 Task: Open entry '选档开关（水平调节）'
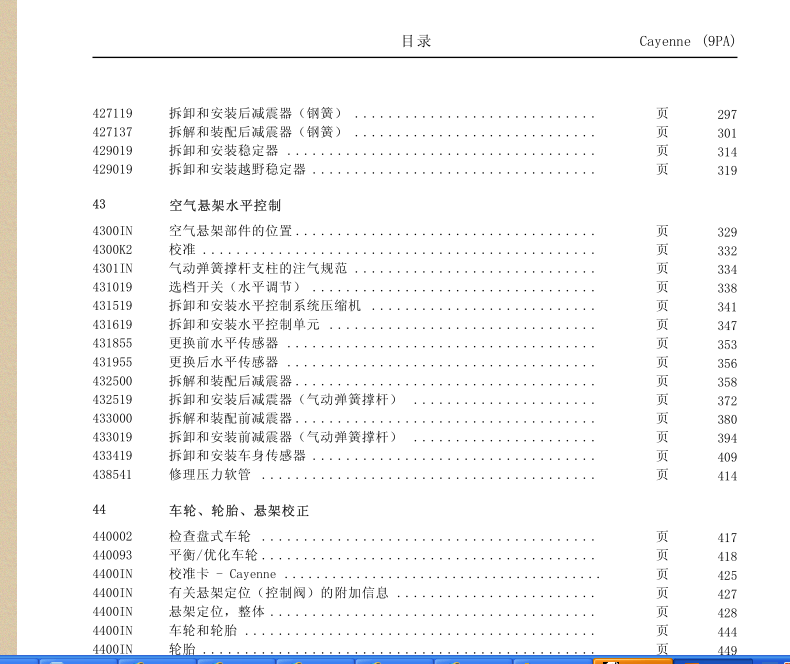pyautogui.click(x=235, y=287)
